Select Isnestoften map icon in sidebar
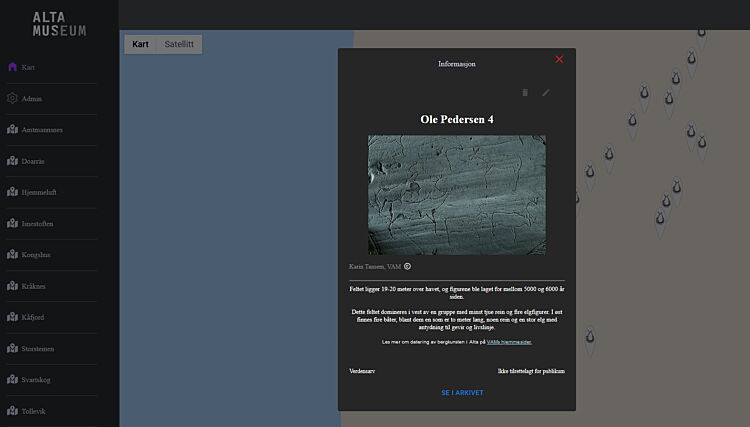This screenshot has height=427, width=750. pyautogui.click(x=12, y=223)
